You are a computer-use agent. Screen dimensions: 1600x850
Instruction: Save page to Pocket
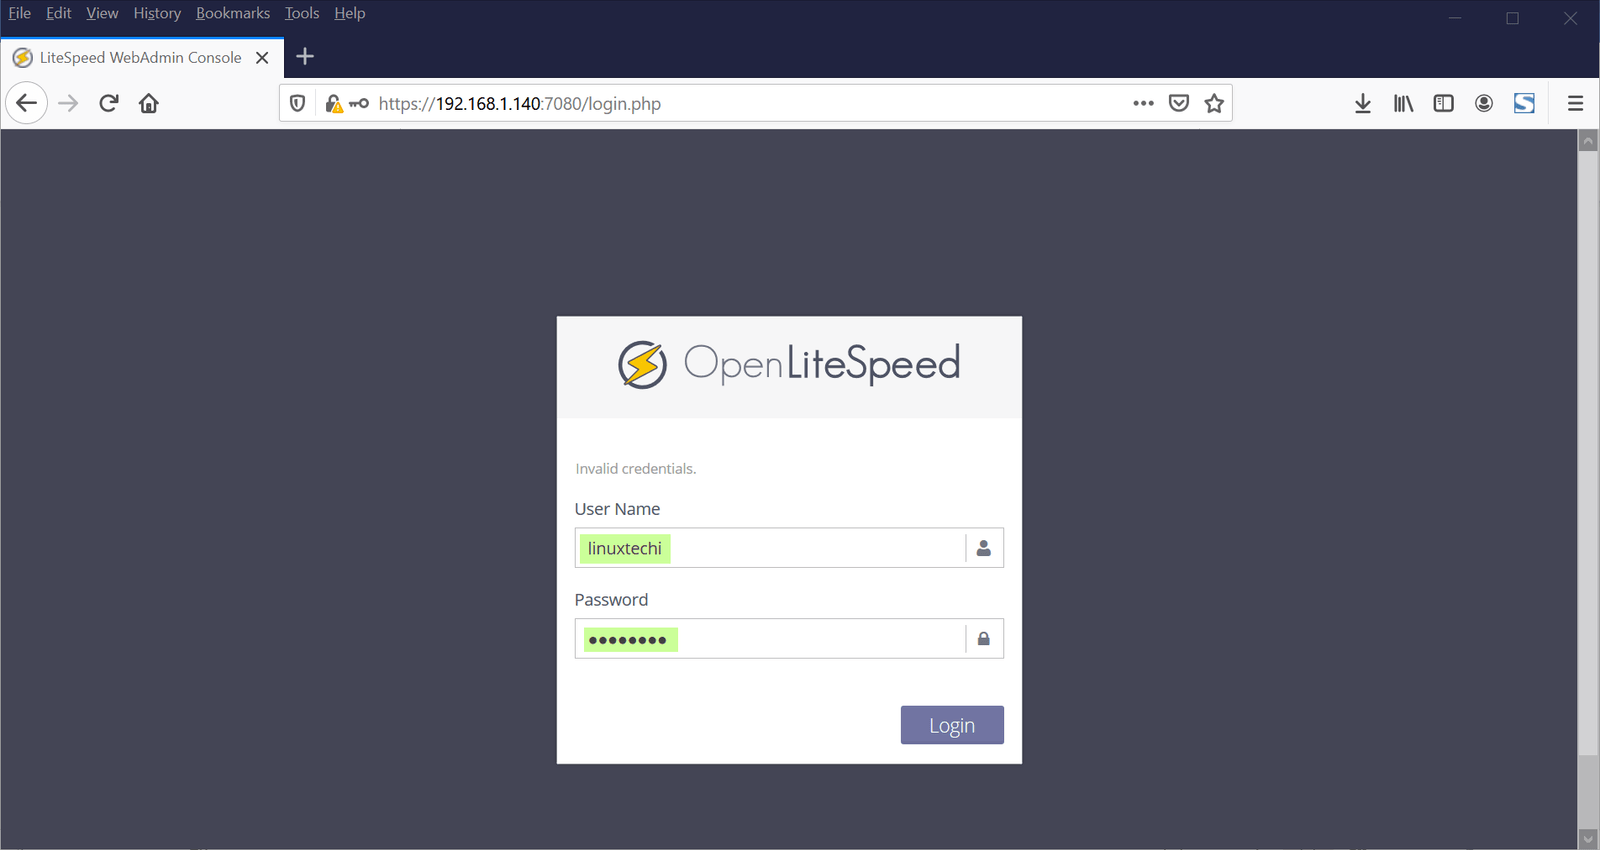point(1179,103)
